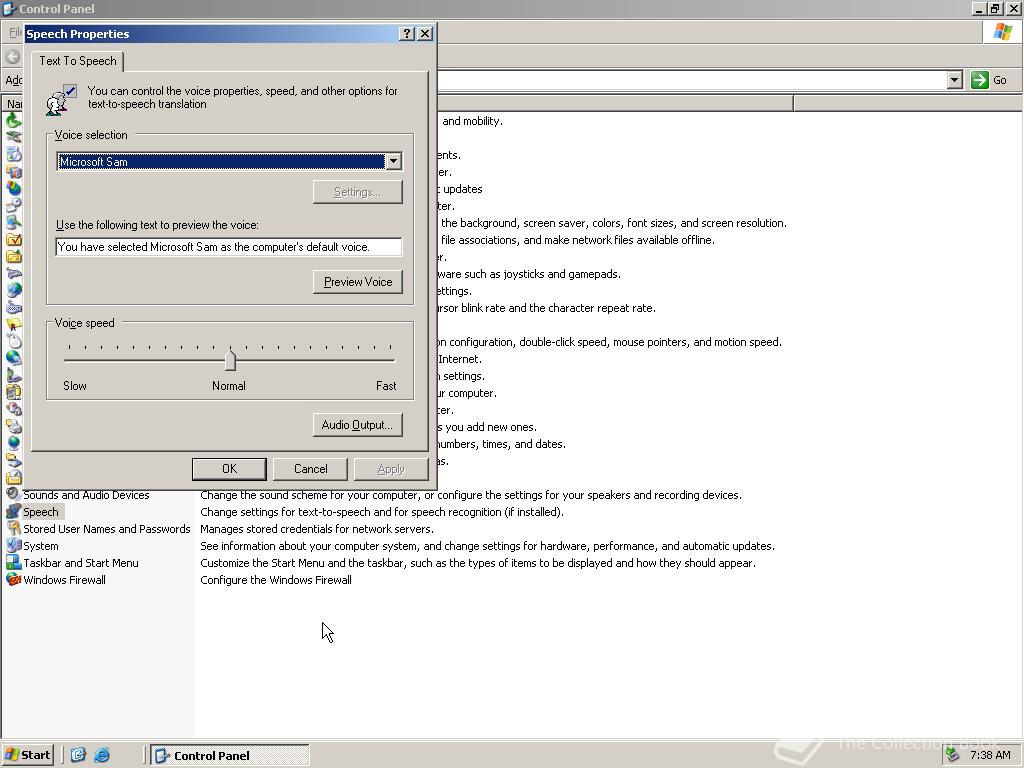Viewport: 1024px width, 768px height.
Task: Open the Display icon in Control Panel
Action: [13, 223]
